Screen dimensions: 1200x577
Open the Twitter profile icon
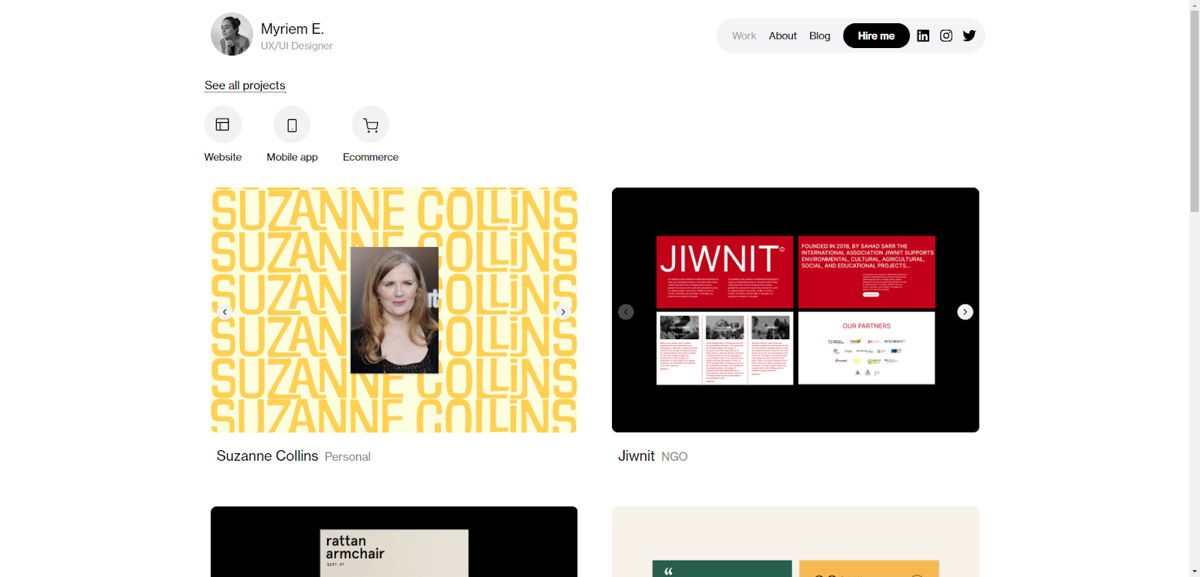(x=969, y=36)
